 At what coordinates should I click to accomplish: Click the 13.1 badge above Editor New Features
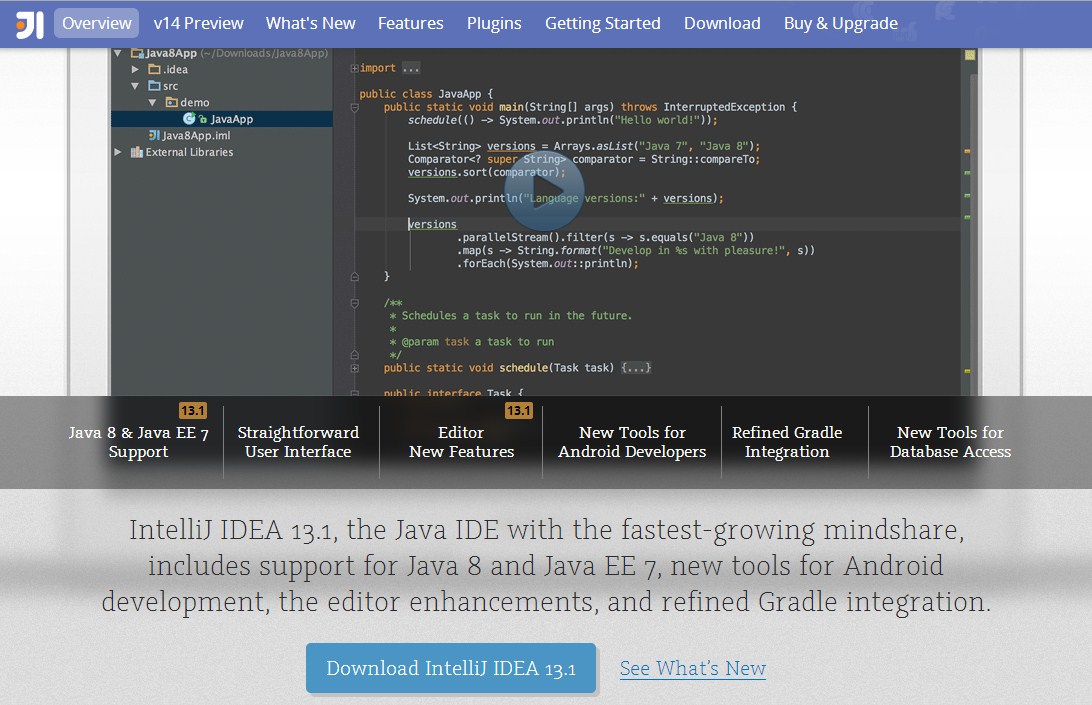[520, 410]
